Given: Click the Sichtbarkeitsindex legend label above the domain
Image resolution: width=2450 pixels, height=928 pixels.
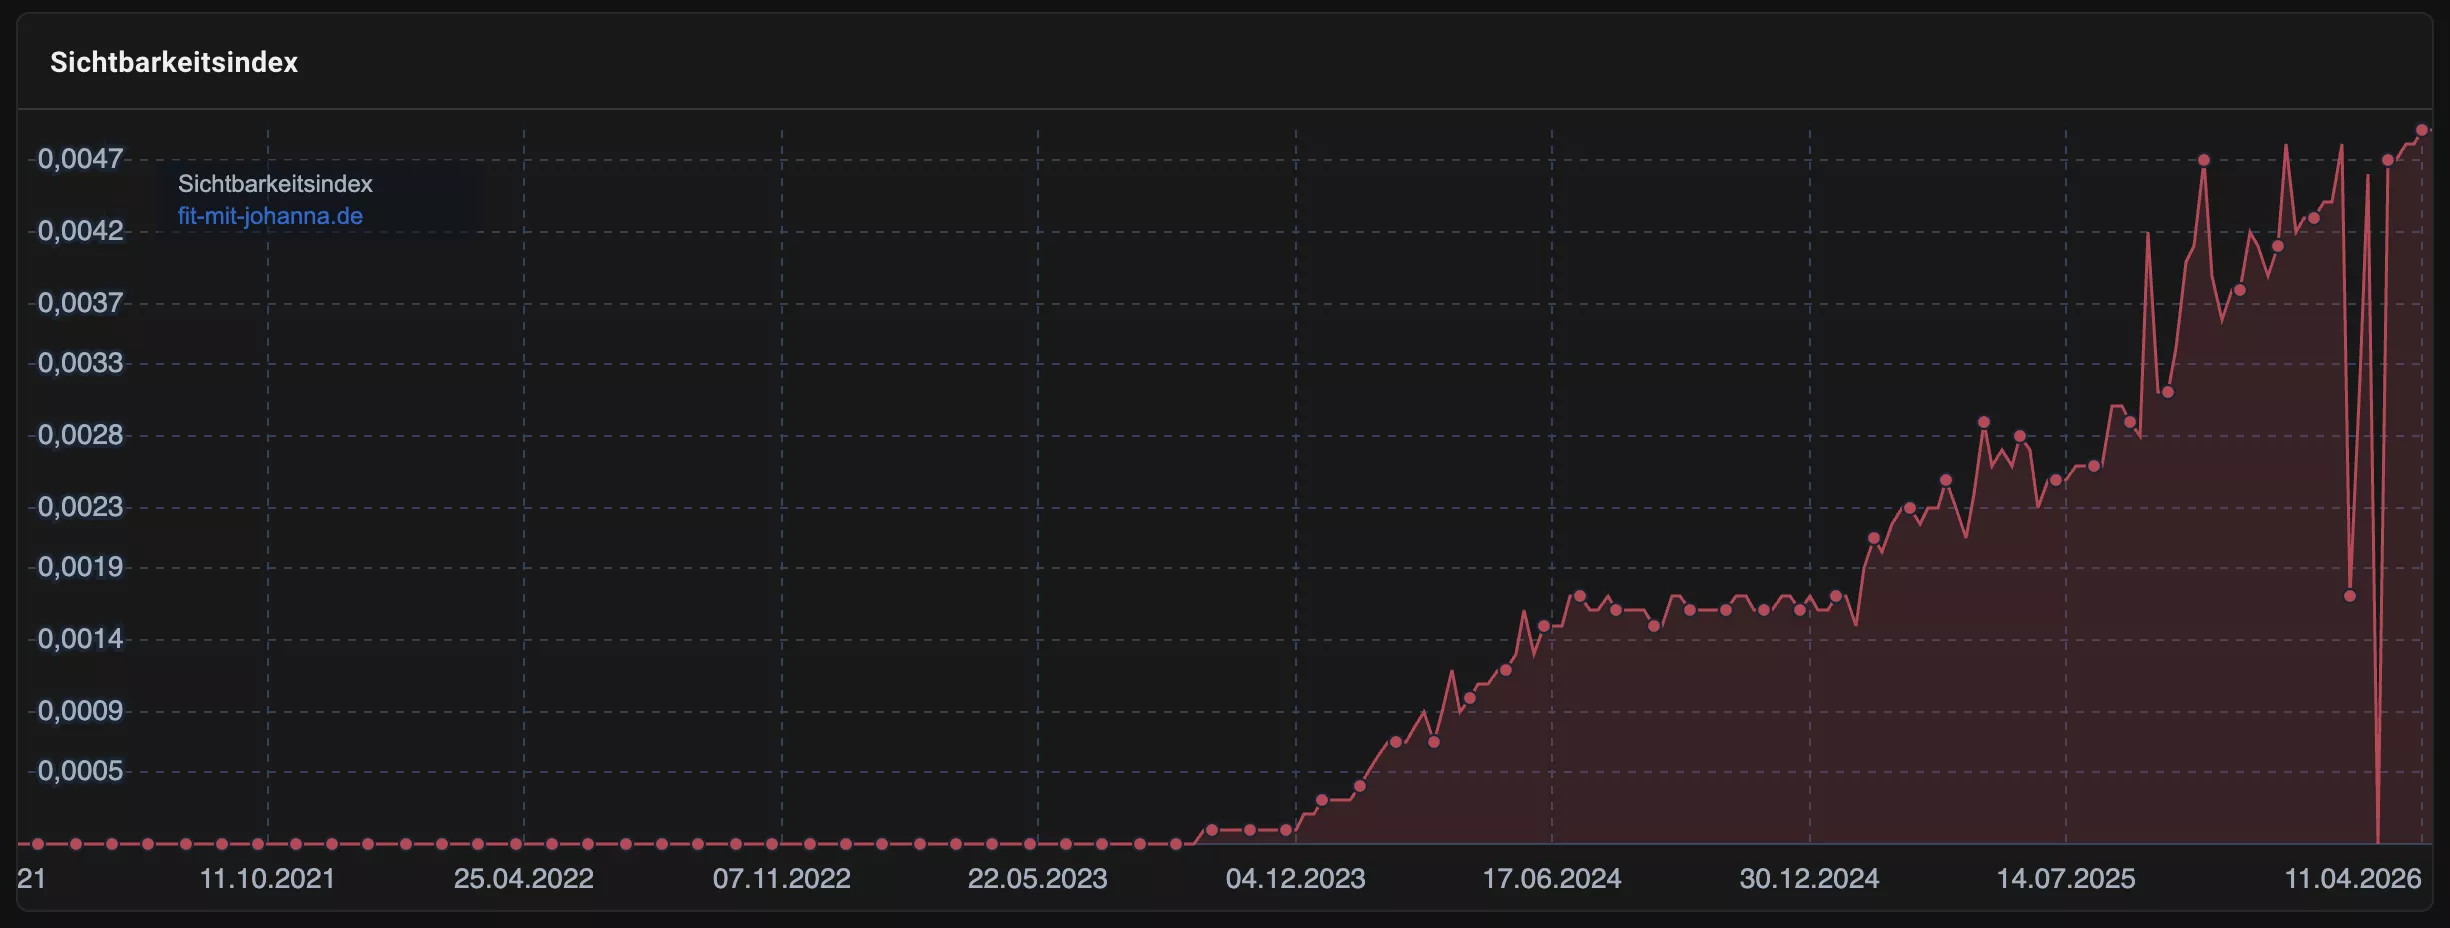Looking at the screenshot, I should coord(275,184).
